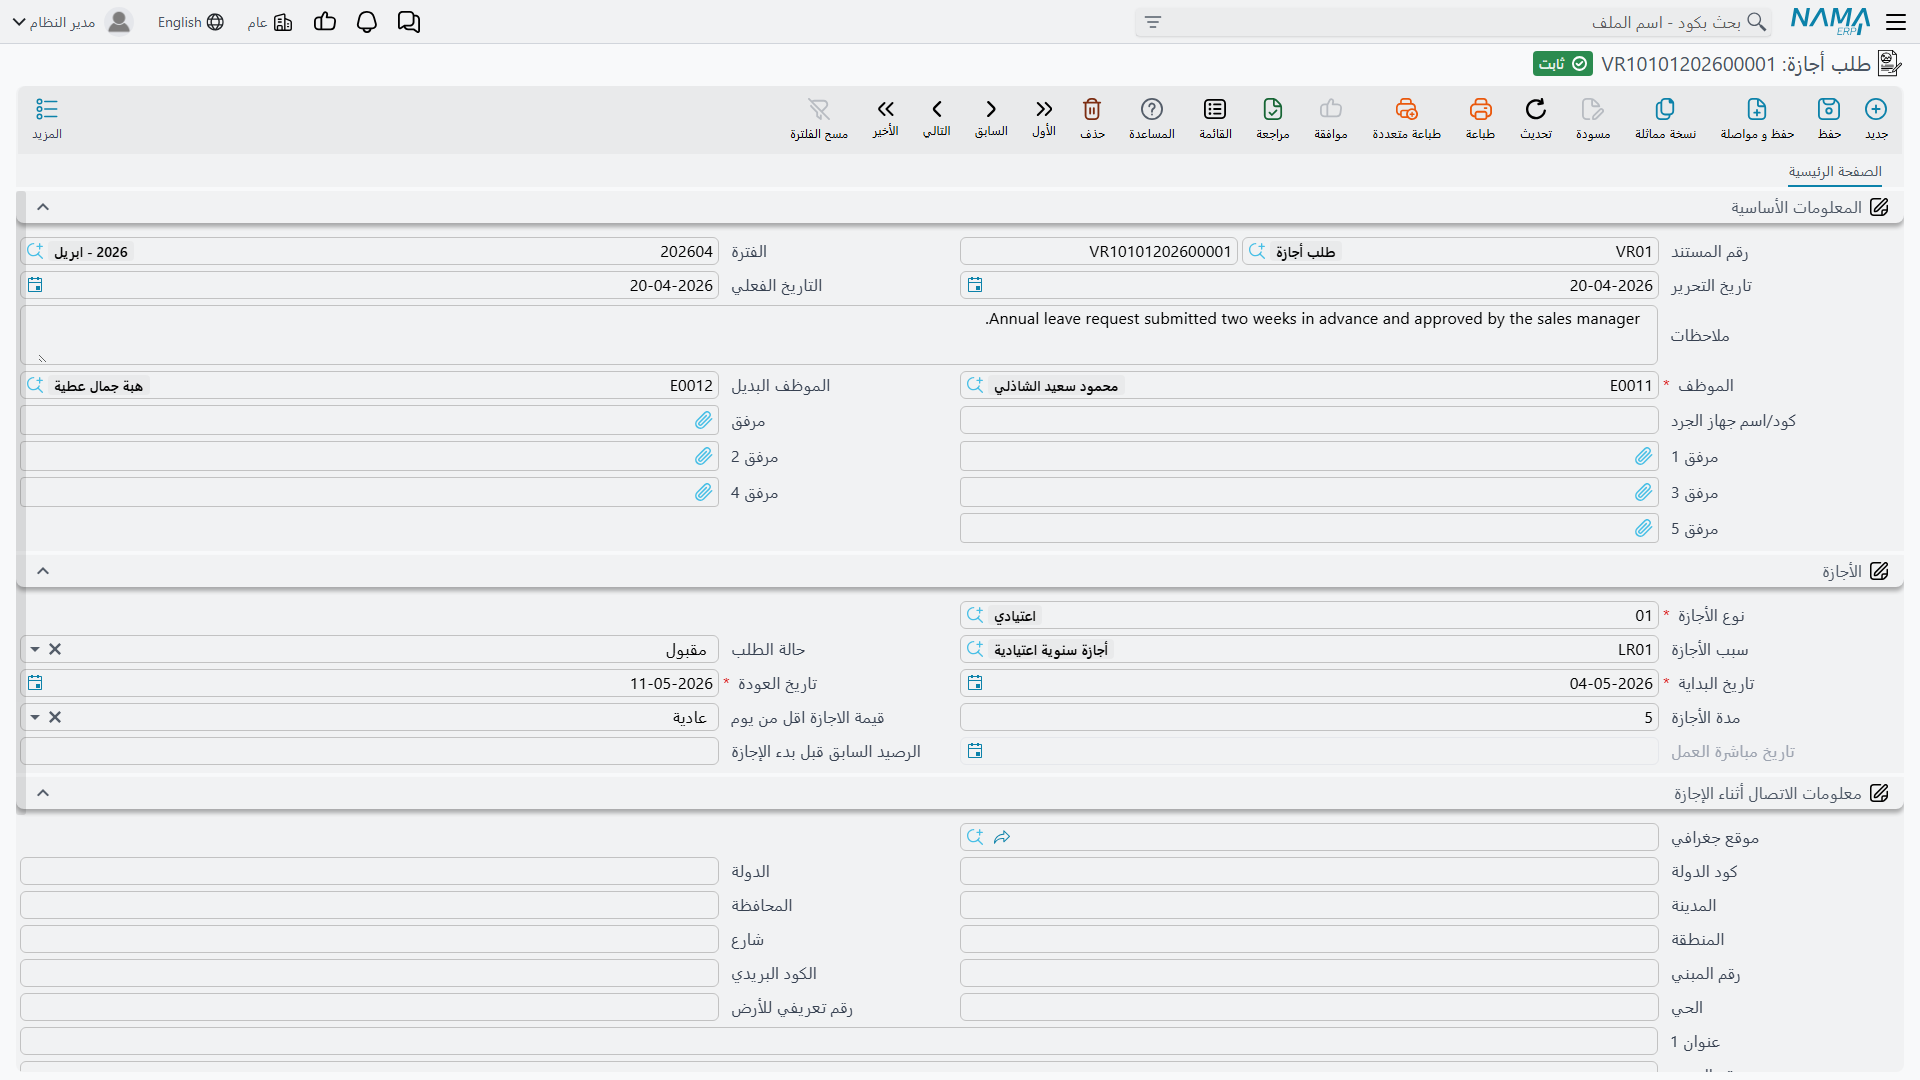Click attachment paperclip for مرفق 1
This screenshot has width=1920, height=1080.
[1643, 456]
